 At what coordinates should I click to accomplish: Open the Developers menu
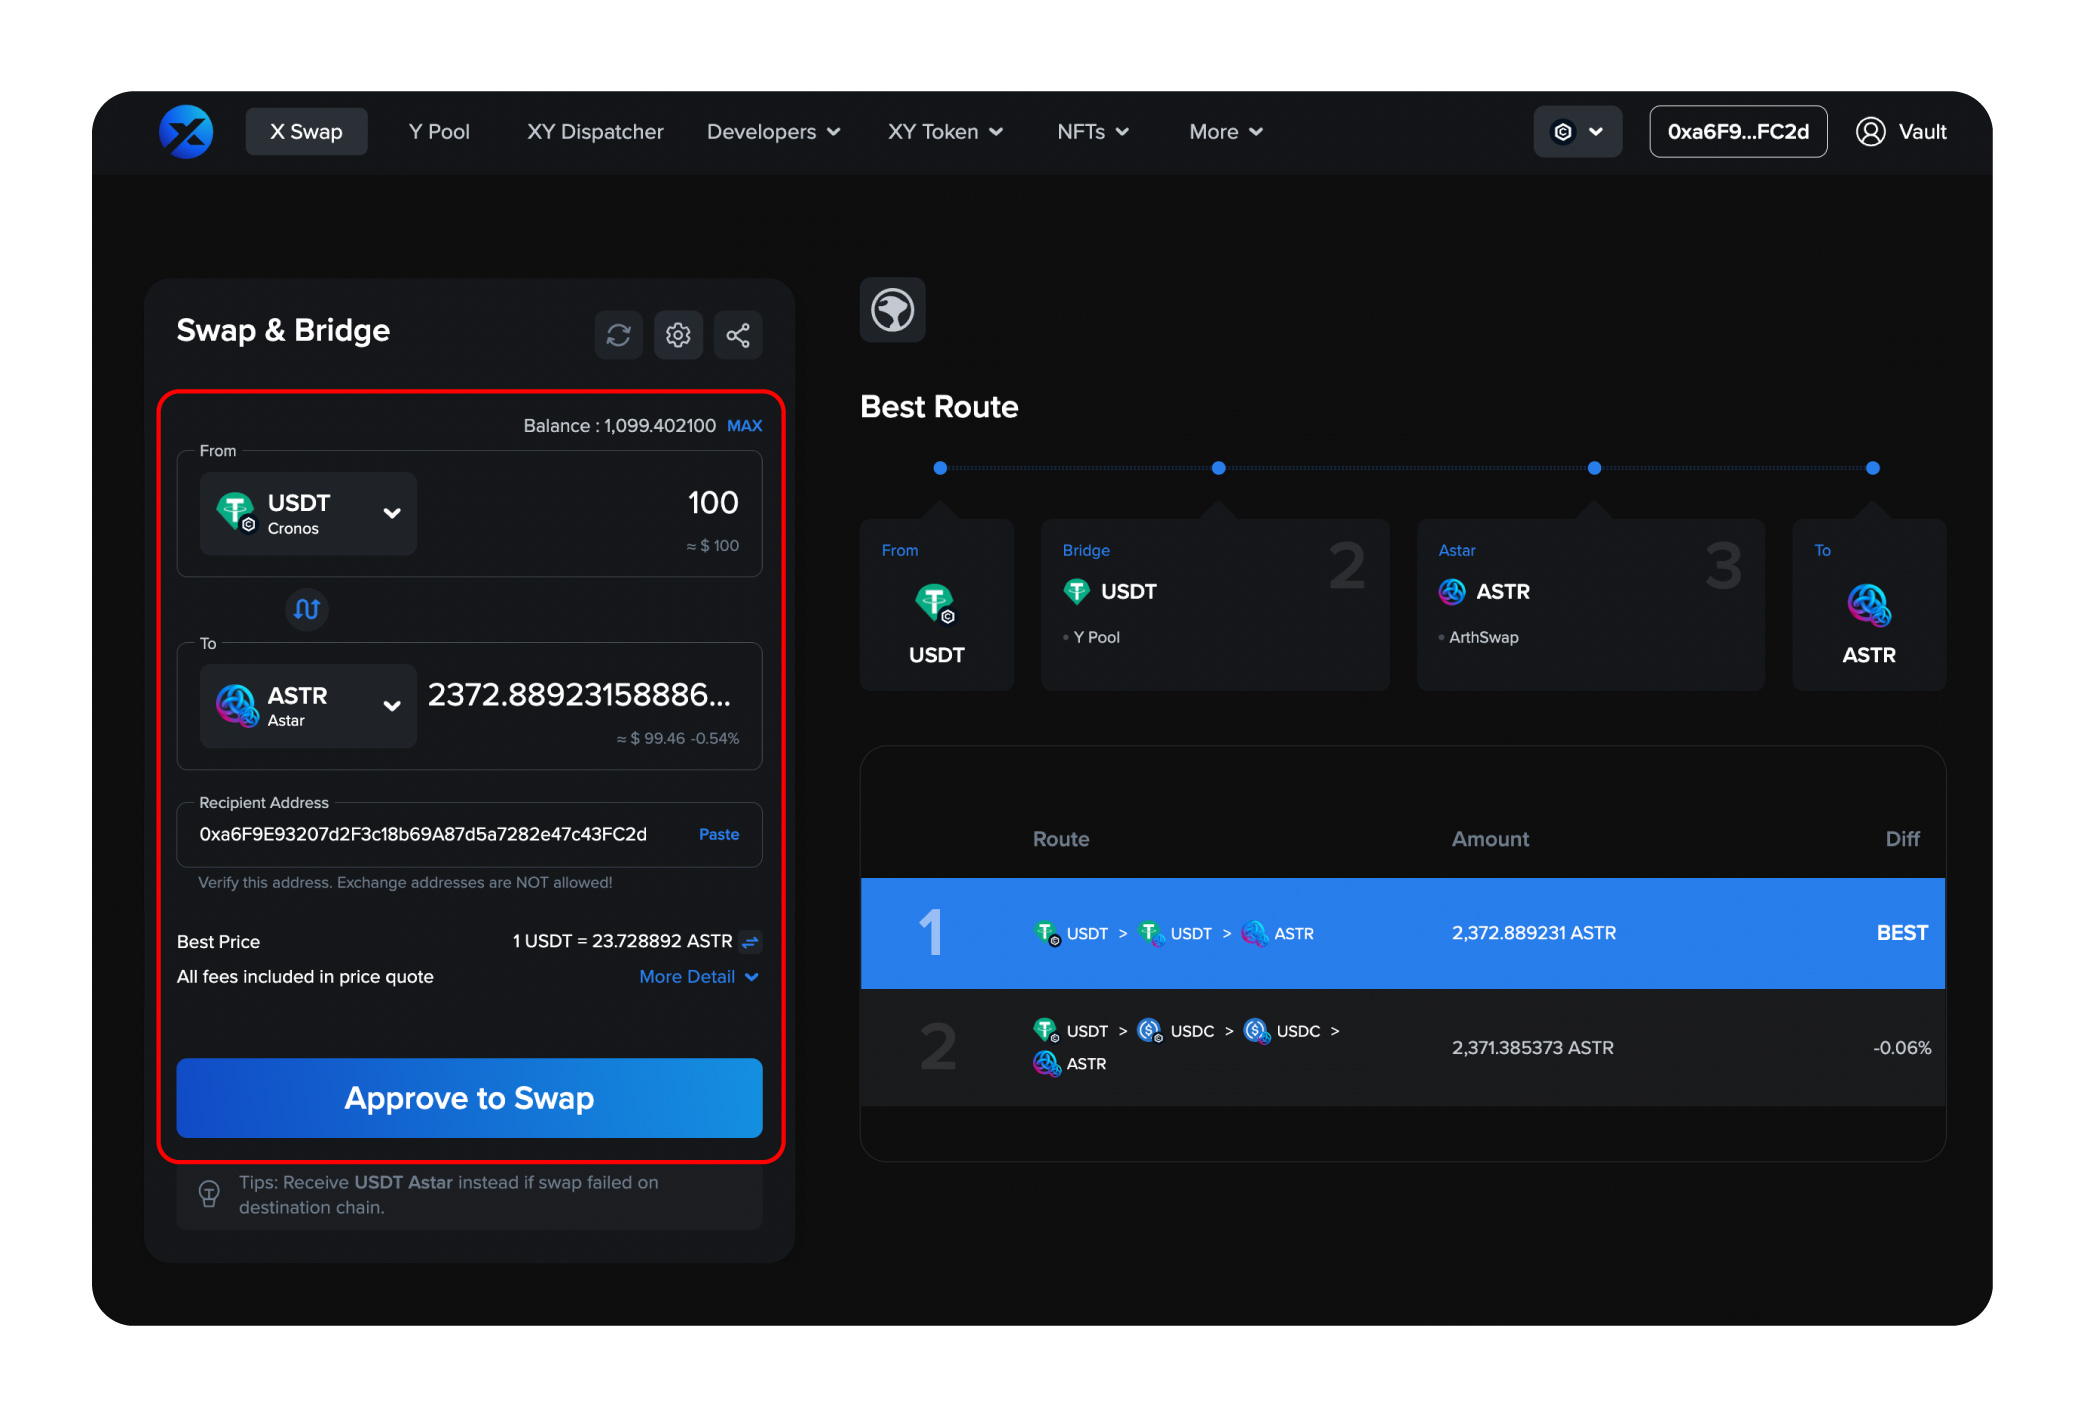(773, 131)
